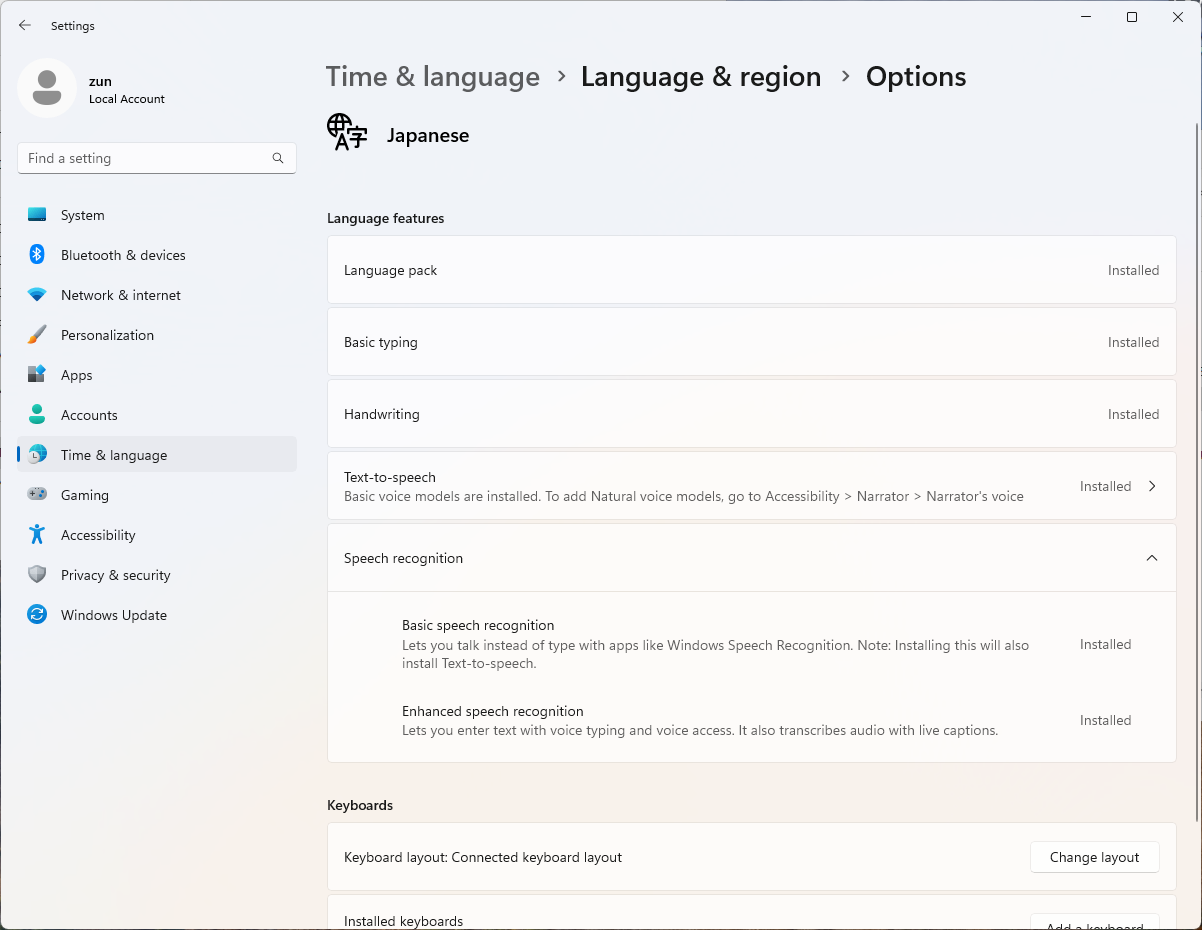Screen dimensions: 1202x930
Task: Click the Time & language globe-clock icon
Action: pyautogui.click(x=37, y=455)
